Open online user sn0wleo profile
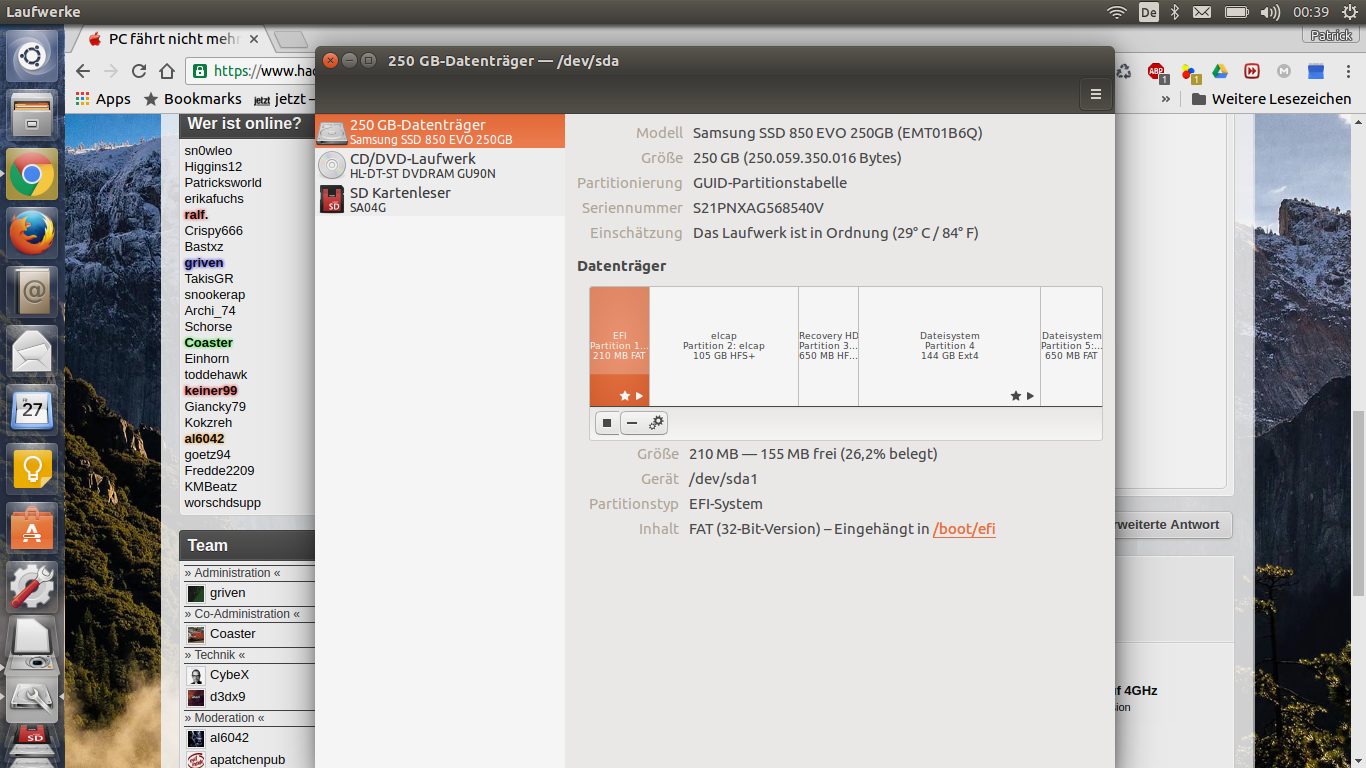 pyautogui.click(x=208, y=151)
